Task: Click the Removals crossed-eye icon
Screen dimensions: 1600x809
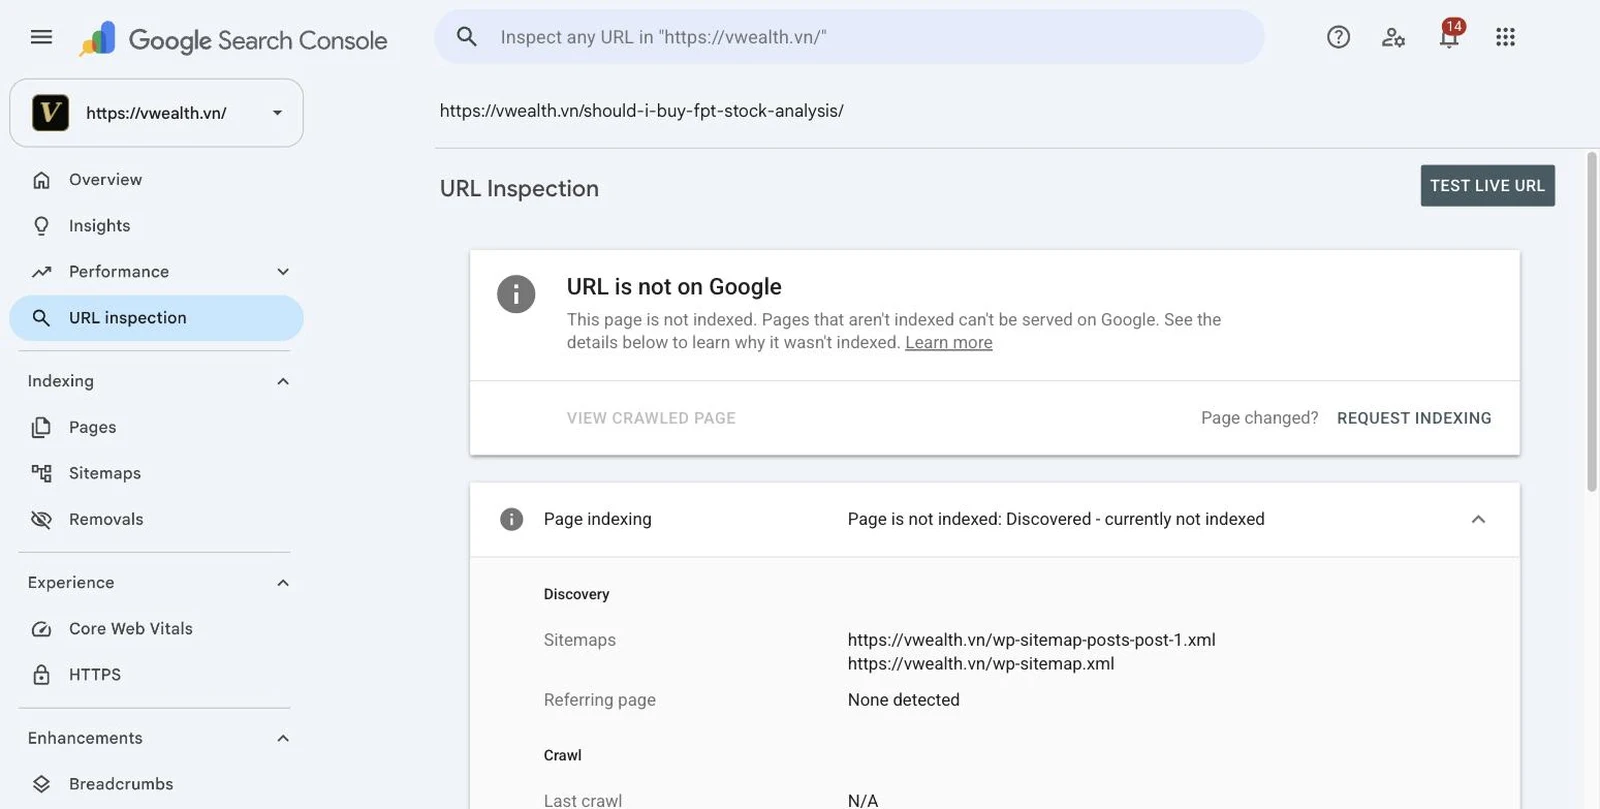Action: click(x=41, y=519)
